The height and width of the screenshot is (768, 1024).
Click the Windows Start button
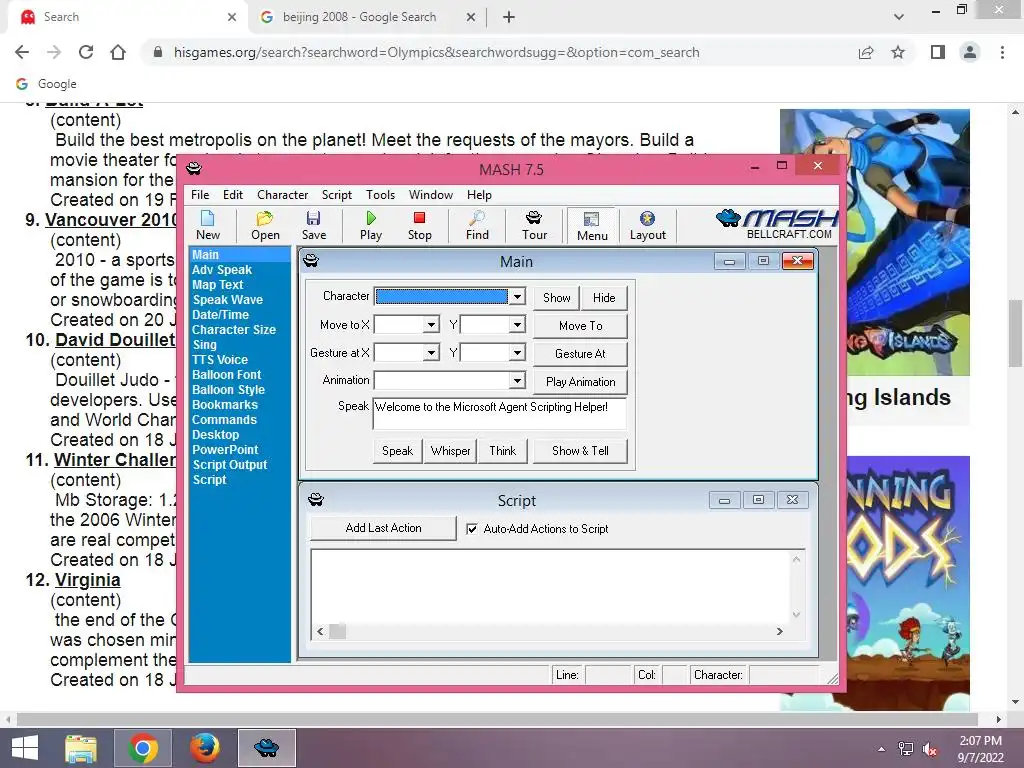point(25,748)
